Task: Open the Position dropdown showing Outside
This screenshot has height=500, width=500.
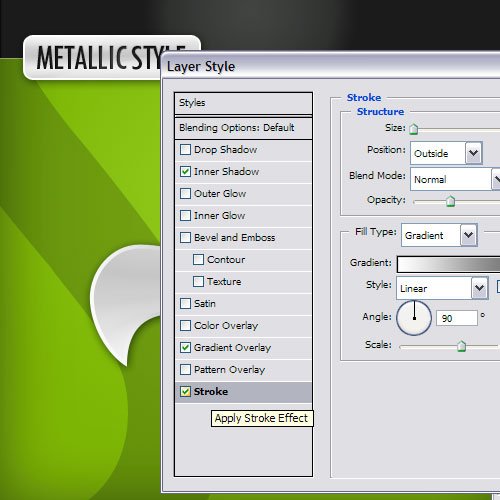Action: click(446, 153)
